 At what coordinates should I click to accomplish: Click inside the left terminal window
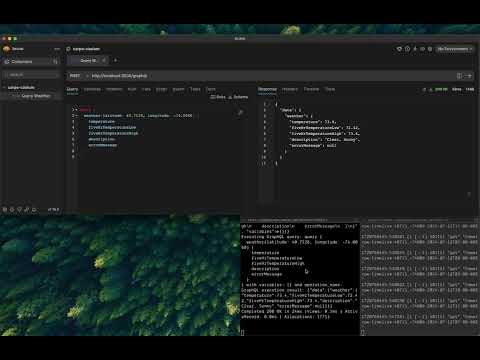300,279
